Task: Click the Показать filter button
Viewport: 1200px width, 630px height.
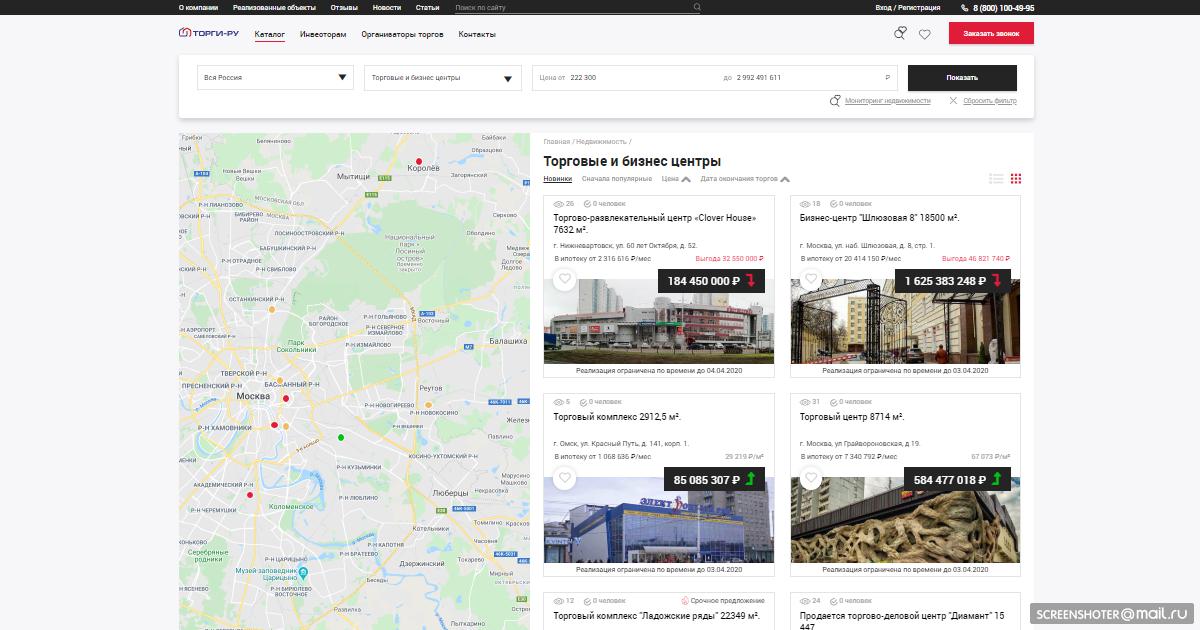Action: coord(962,78)
